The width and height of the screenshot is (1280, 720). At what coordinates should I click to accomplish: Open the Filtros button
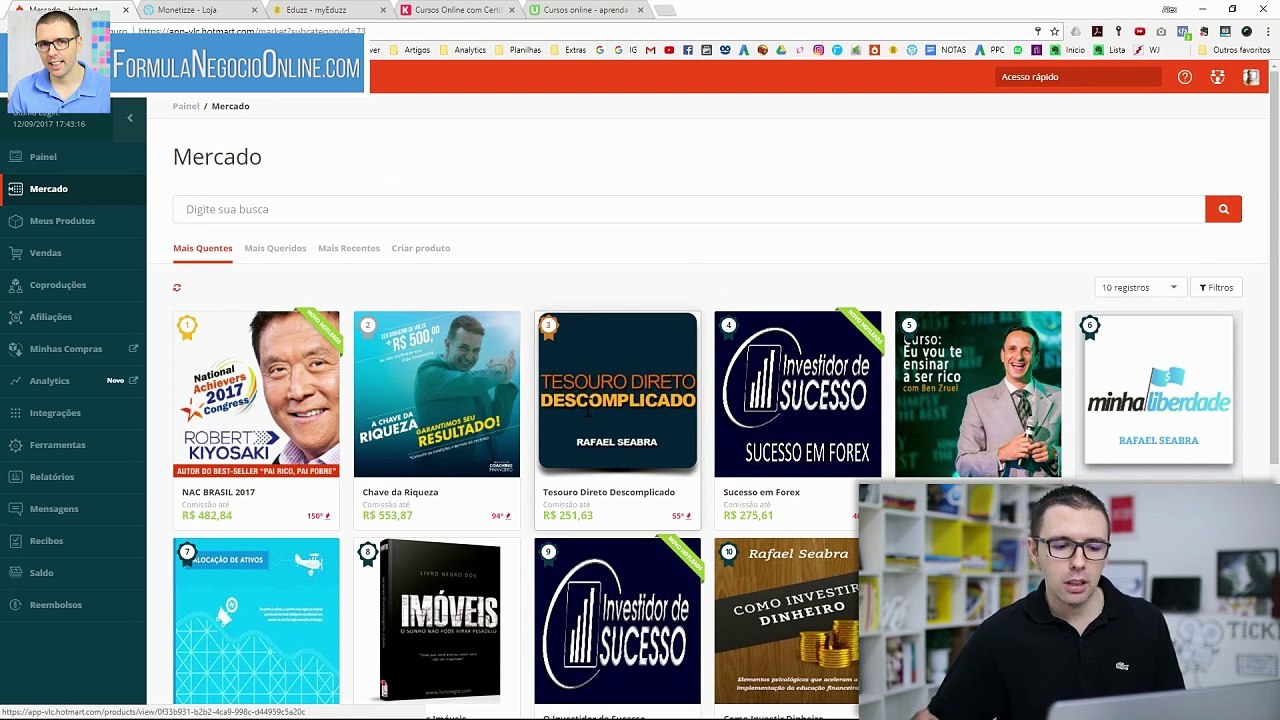pos(1216,288)
